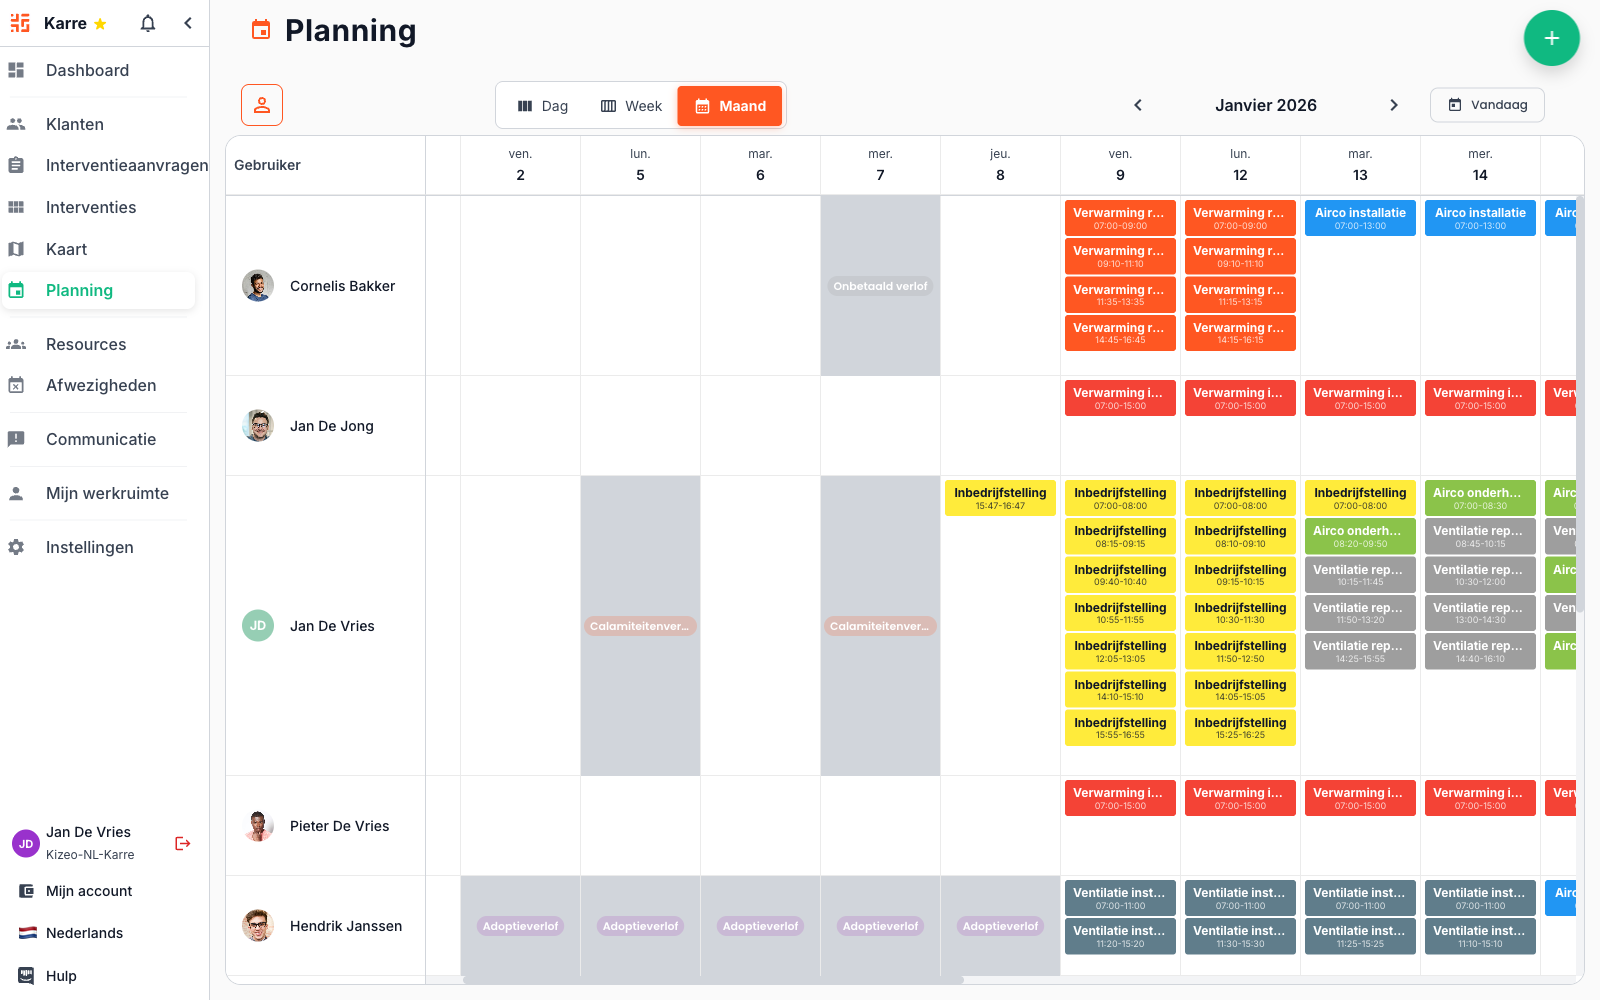The width and height of the screenshot is (1600, 1000).
Task: Click Cornelis Bakker's Airco installatie on the 13th
Action: pyautogui.click(x=1360, y=218)
